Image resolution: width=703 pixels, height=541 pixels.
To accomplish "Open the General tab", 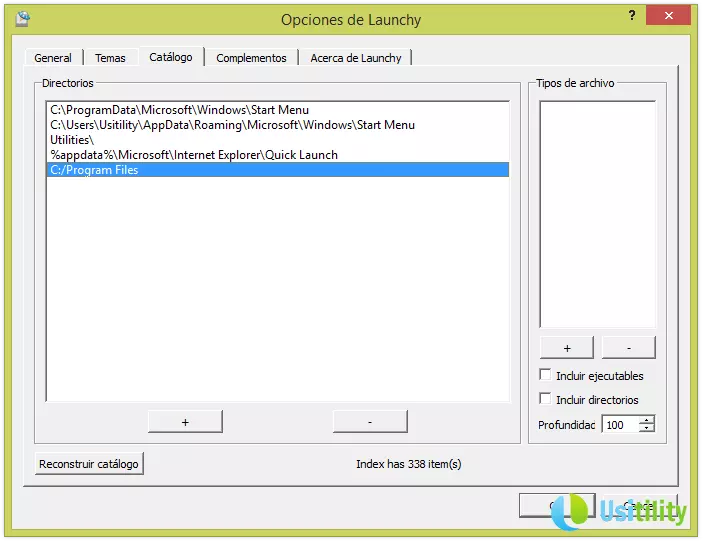I will click(x=53, y=58).
